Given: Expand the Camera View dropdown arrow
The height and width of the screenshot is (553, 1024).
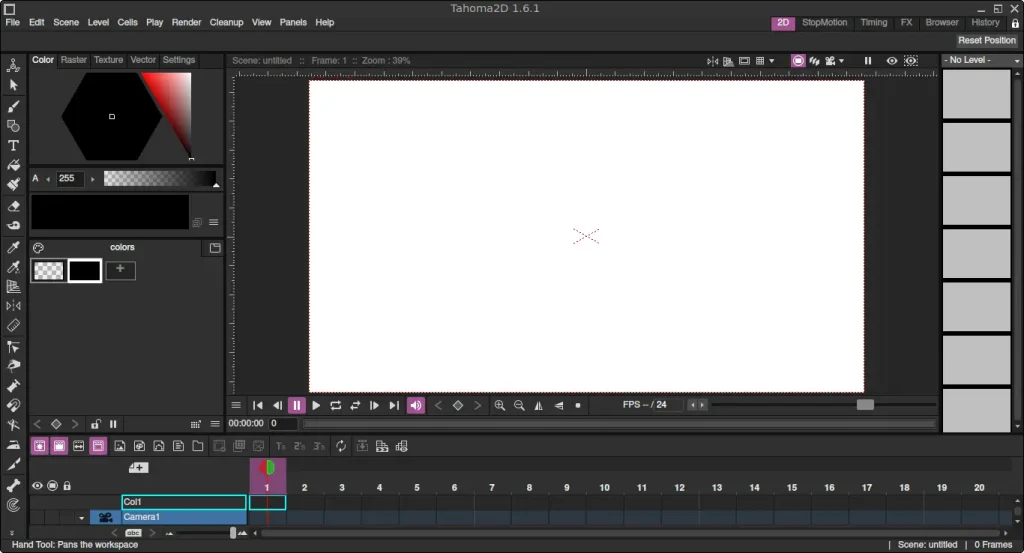Looking at the screenshot, I should 841,61.
